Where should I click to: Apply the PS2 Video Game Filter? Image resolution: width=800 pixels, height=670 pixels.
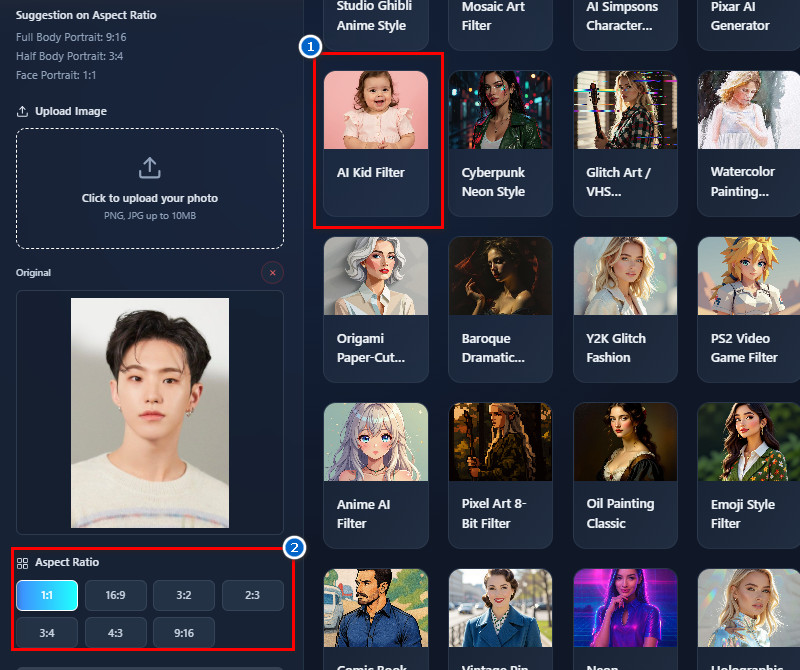pyautogui.click(x=748, y=308)
